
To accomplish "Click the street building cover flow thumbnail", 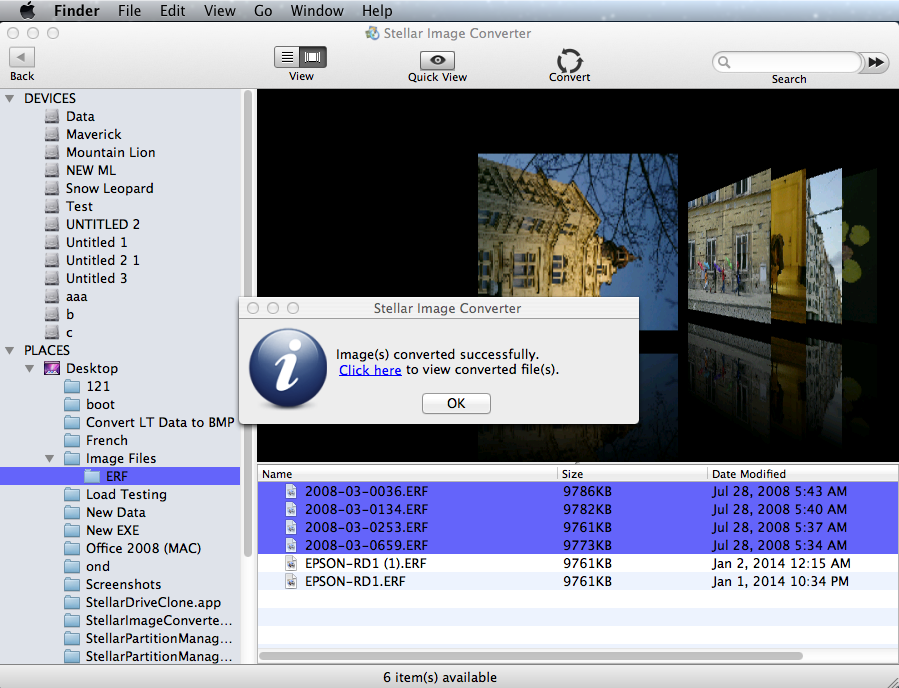I will coord(729,247).
